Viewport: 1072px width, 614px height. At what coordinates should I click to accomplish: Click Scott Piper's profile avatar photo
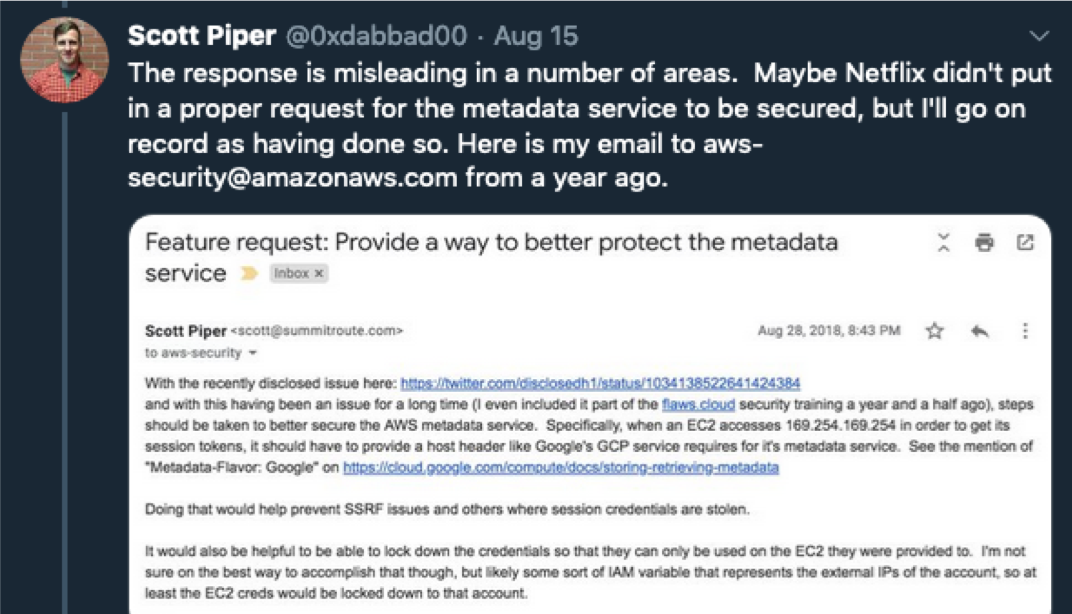pos(65,60)
